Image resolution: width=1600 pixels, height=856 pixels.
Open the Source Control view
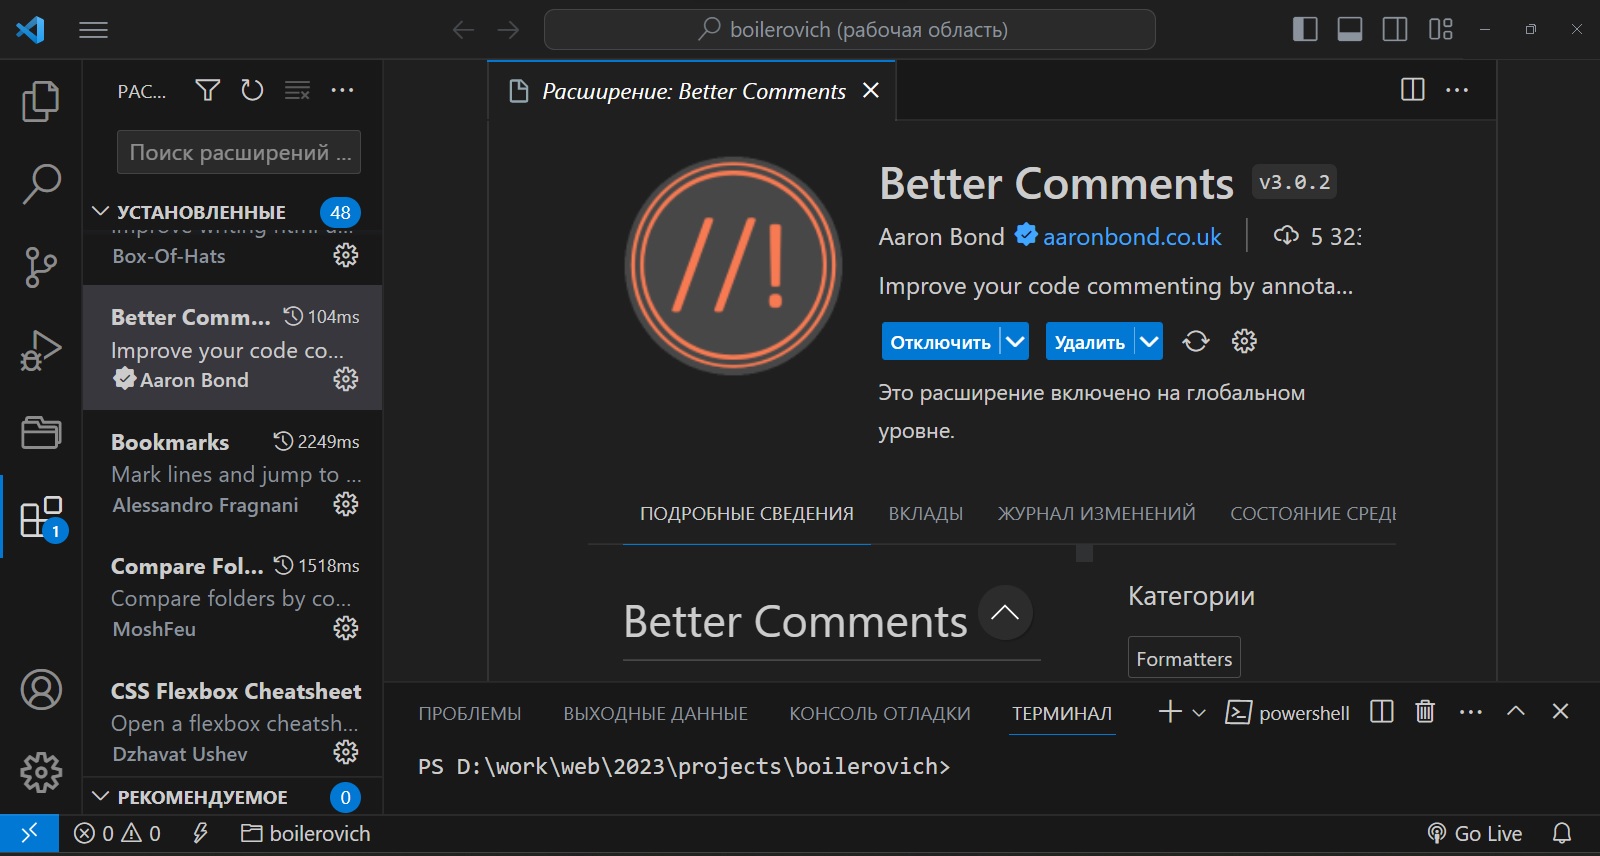click(41, 267)
